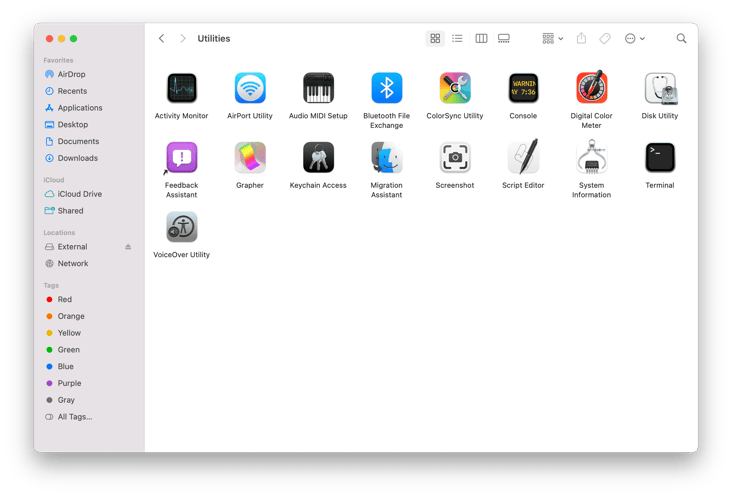This screenshot has width=732, height=497.
Task: Select the AirPort Utility icon
Action: [250, 88]
